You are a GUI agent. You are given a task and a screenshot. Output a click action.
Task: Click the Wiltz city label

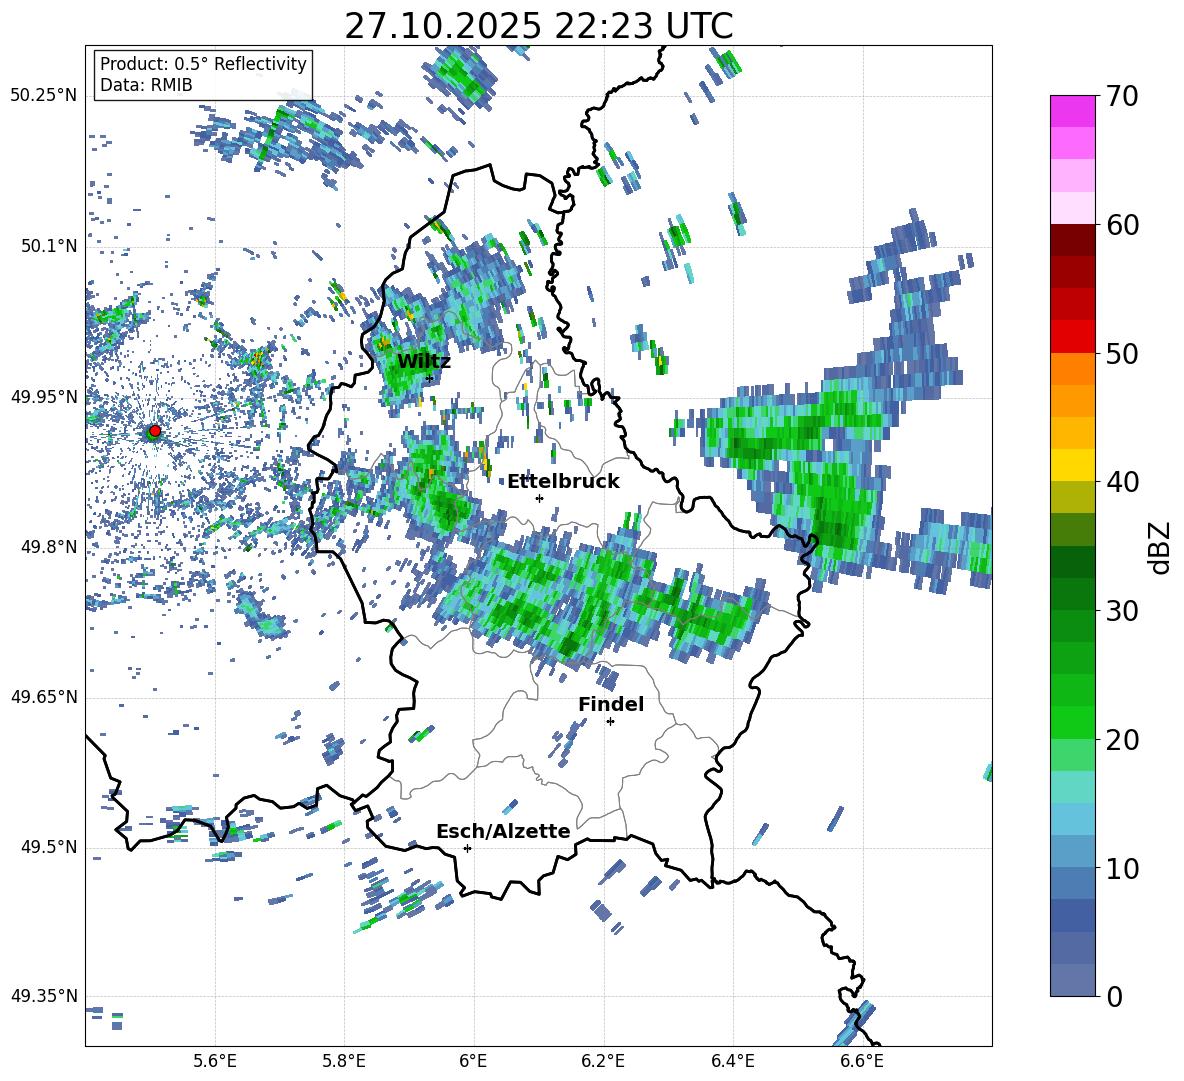(424, 362)
